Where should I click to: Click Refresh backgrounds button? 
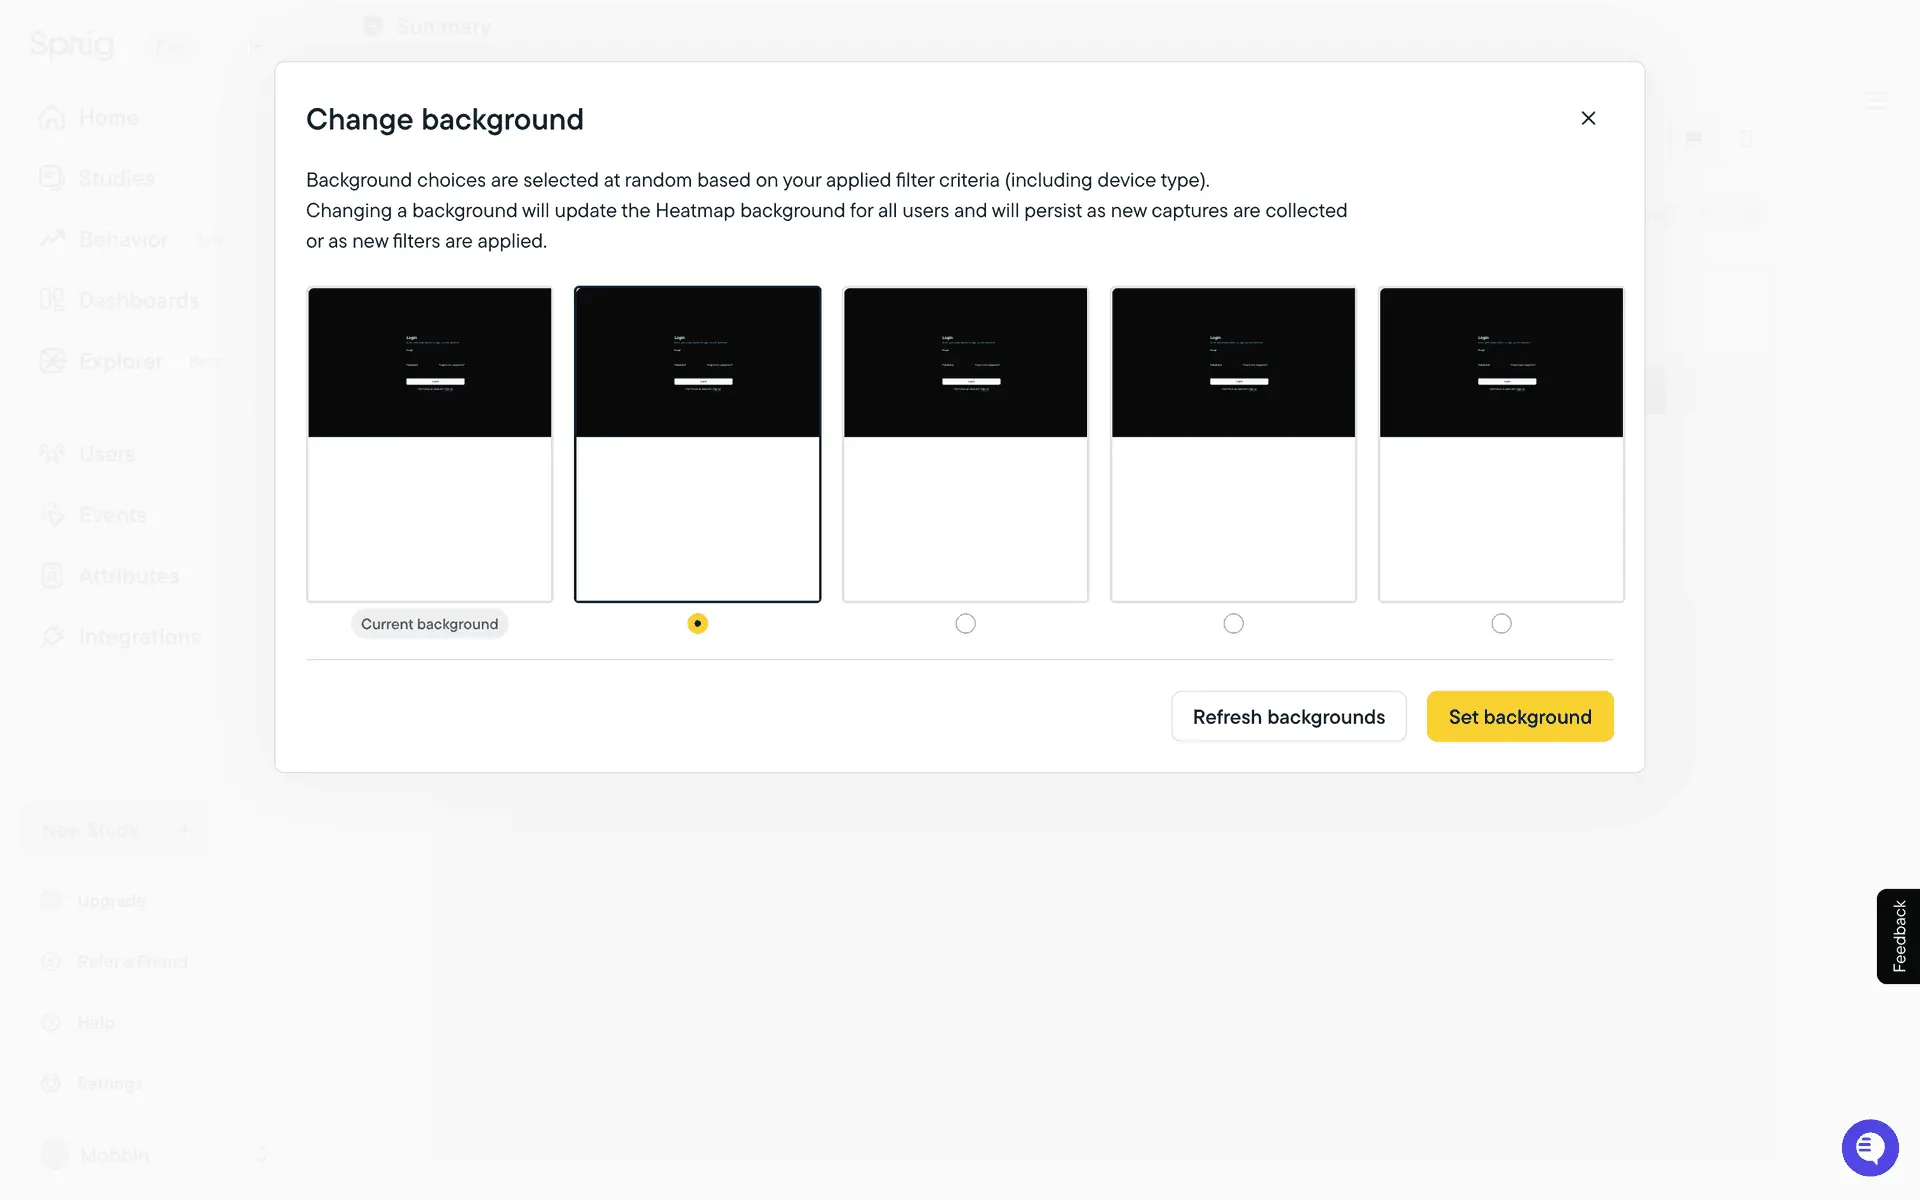pos(1288,716)
